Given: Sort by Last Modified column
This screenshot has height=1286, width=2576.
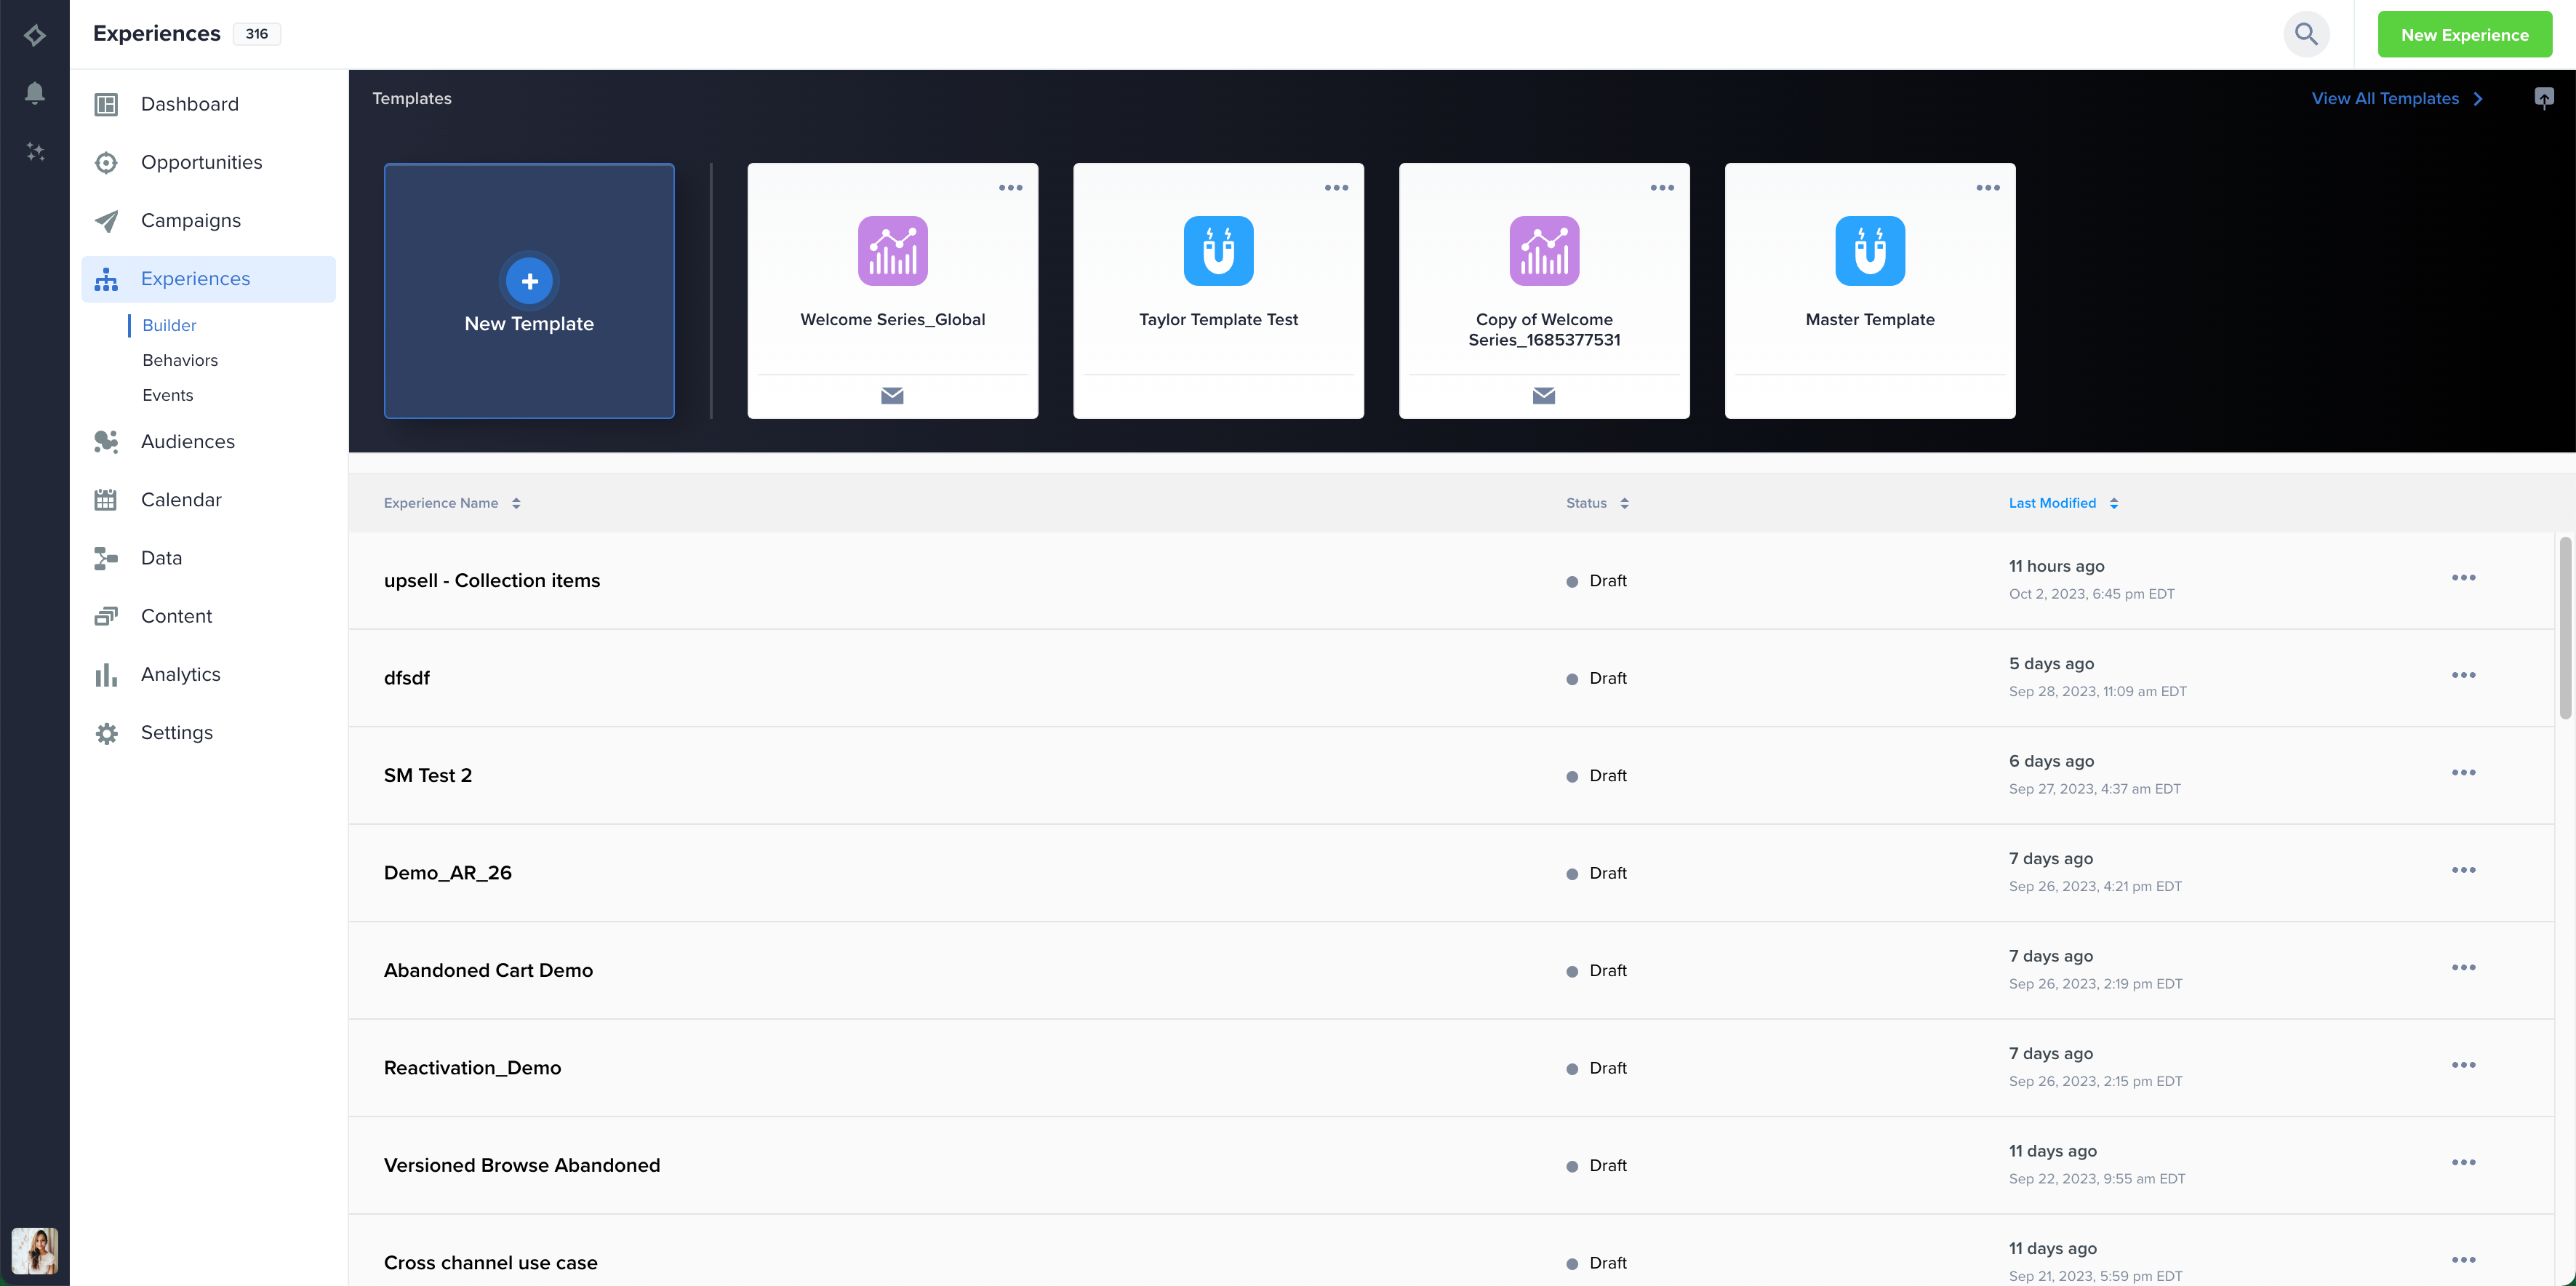Looking at the screenshot, I should click(x=2063, y=503).
